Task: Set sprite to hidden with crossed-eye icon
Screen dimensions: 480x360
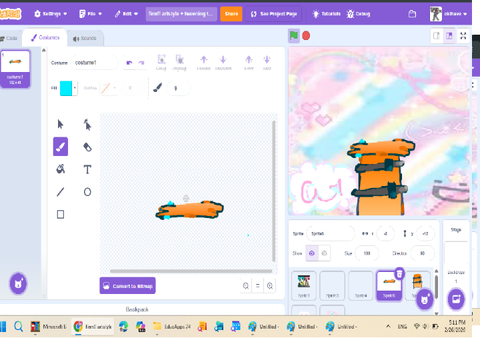Action: (324, 253)
